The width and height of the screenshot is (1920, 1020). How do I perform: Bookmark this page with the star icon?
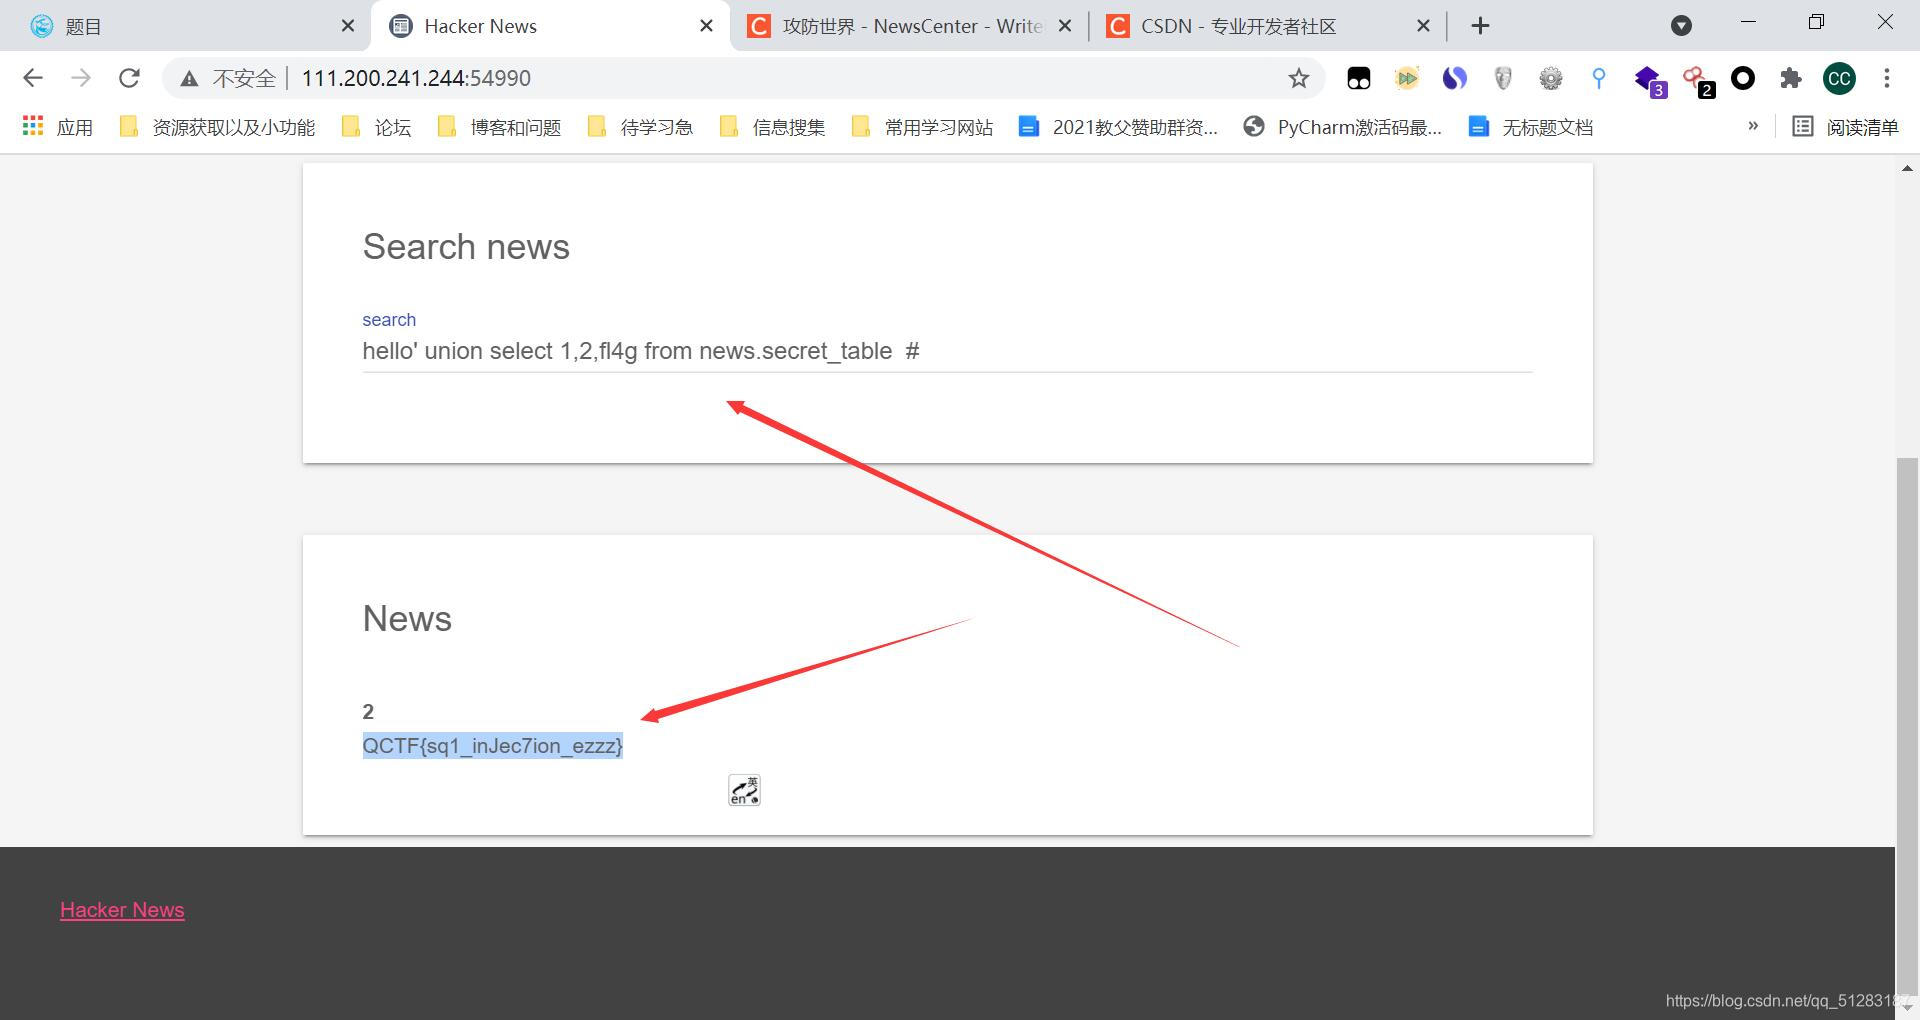[x=1298, y=78]
